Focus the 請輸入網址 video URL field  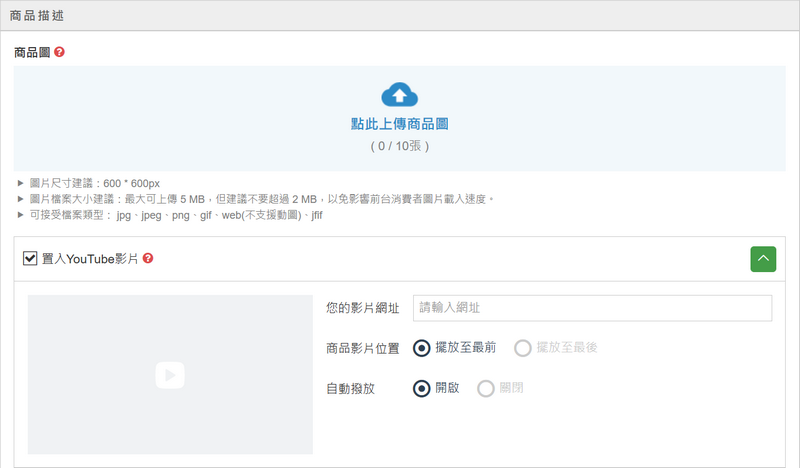point(592,308)
